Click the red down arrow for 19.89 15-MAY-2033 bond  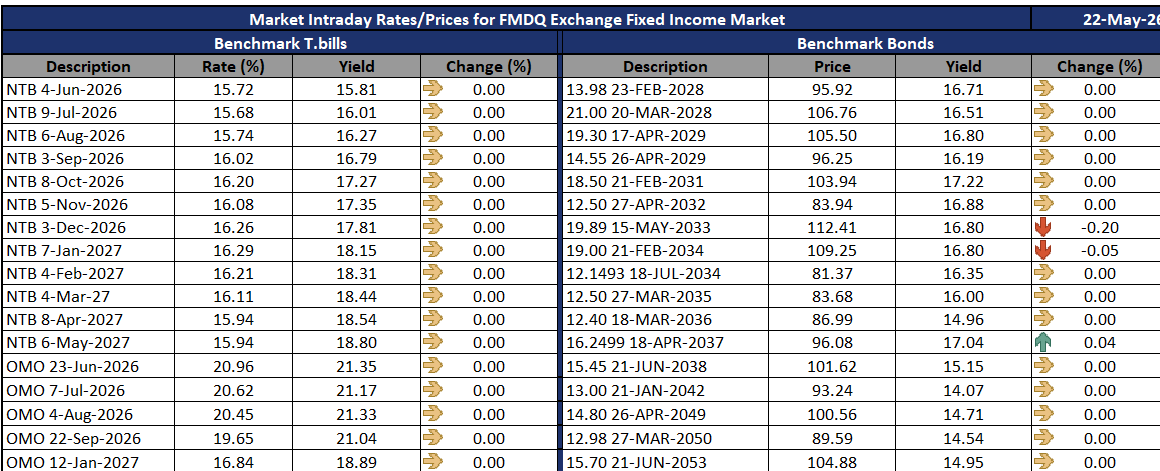coord(1043,228)
